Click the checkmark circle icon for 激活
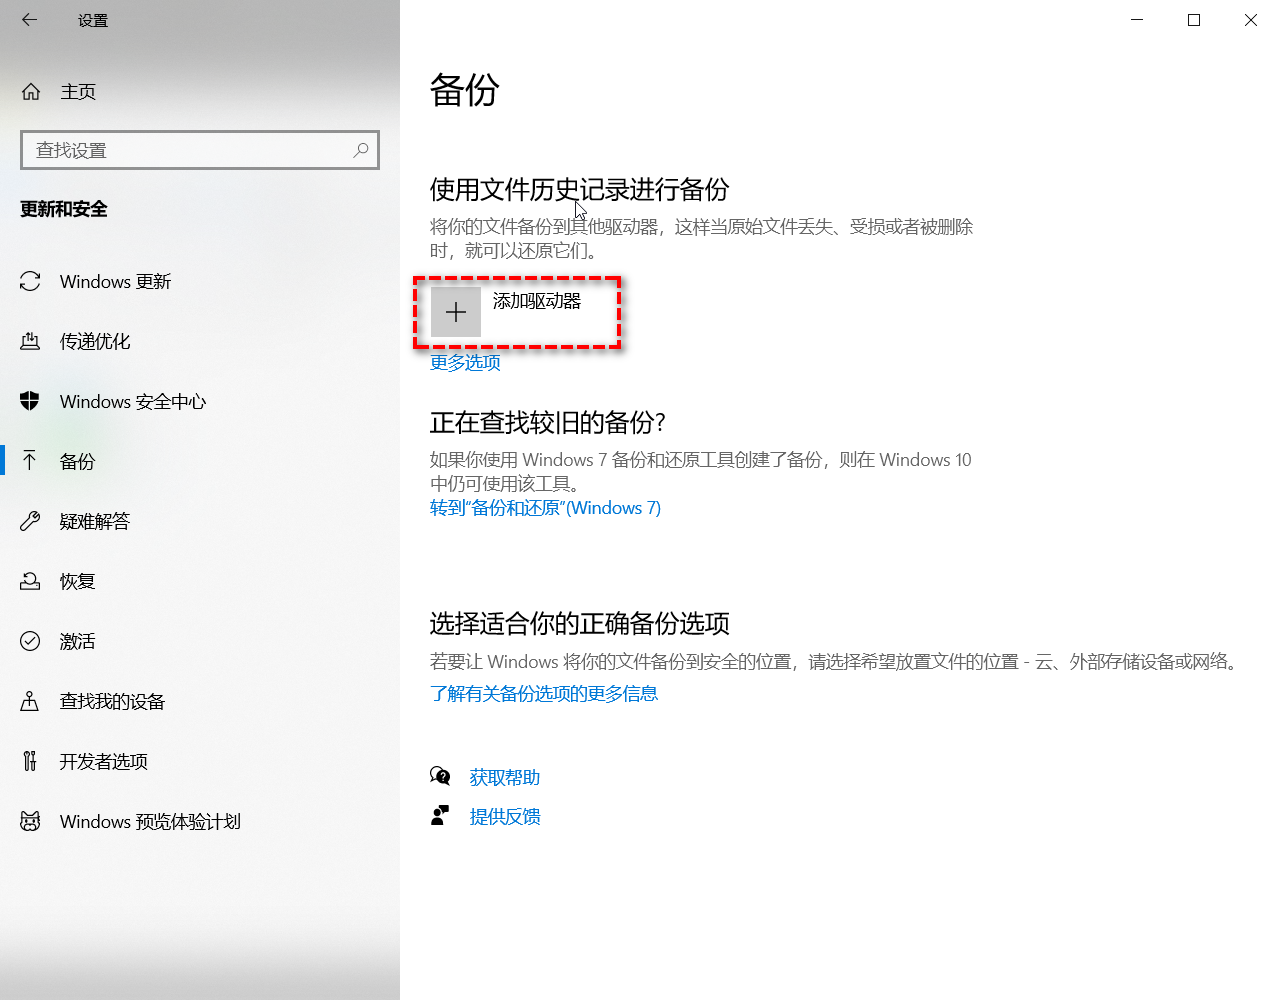The width and height of the screenshot is (1280, 1000). tap(30, 641)
